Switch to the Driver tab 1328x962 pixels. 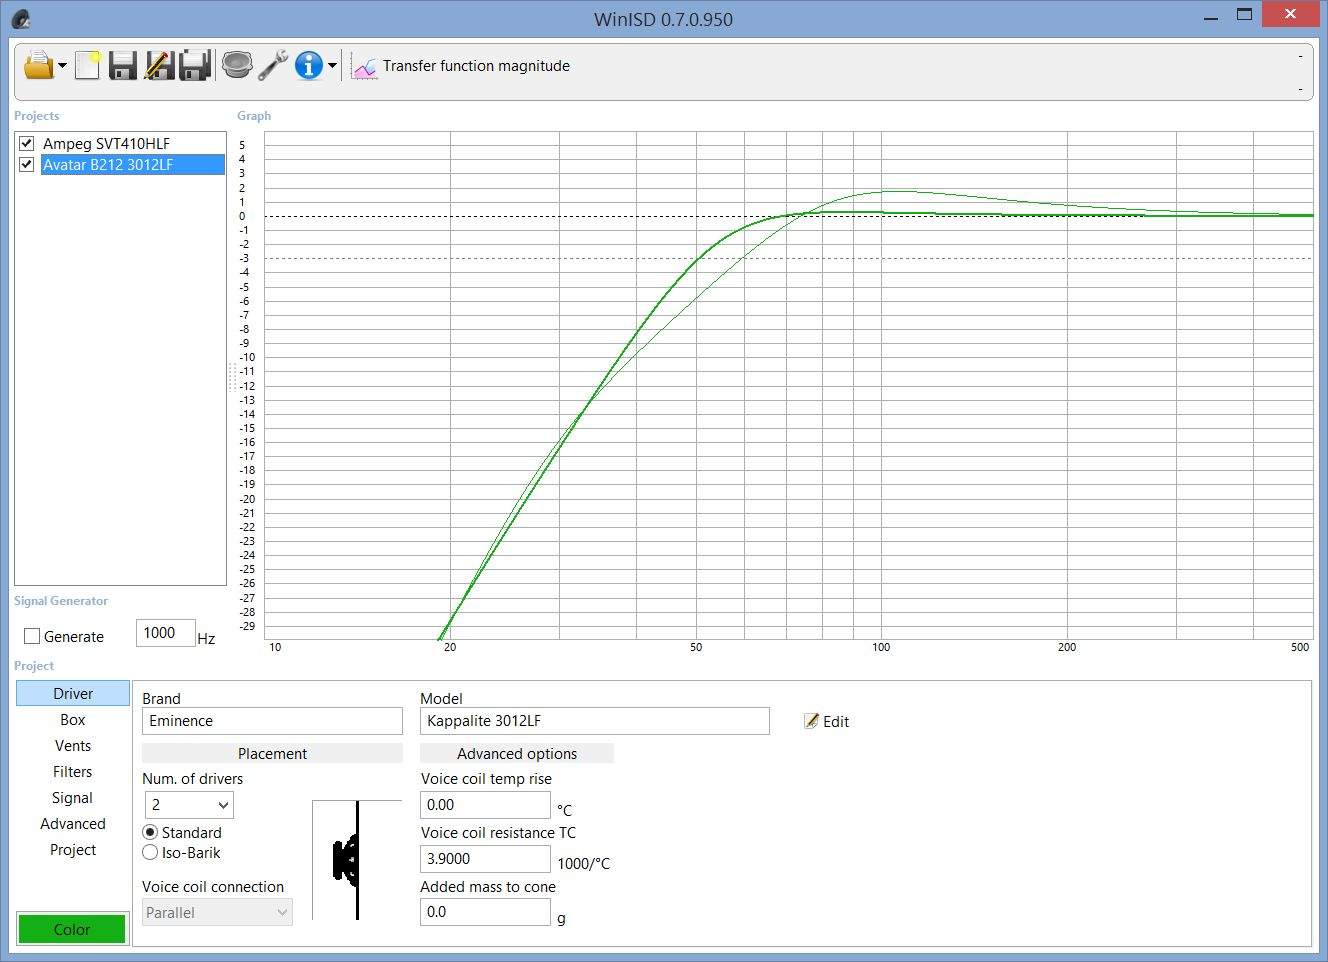[x=73, y=693]
